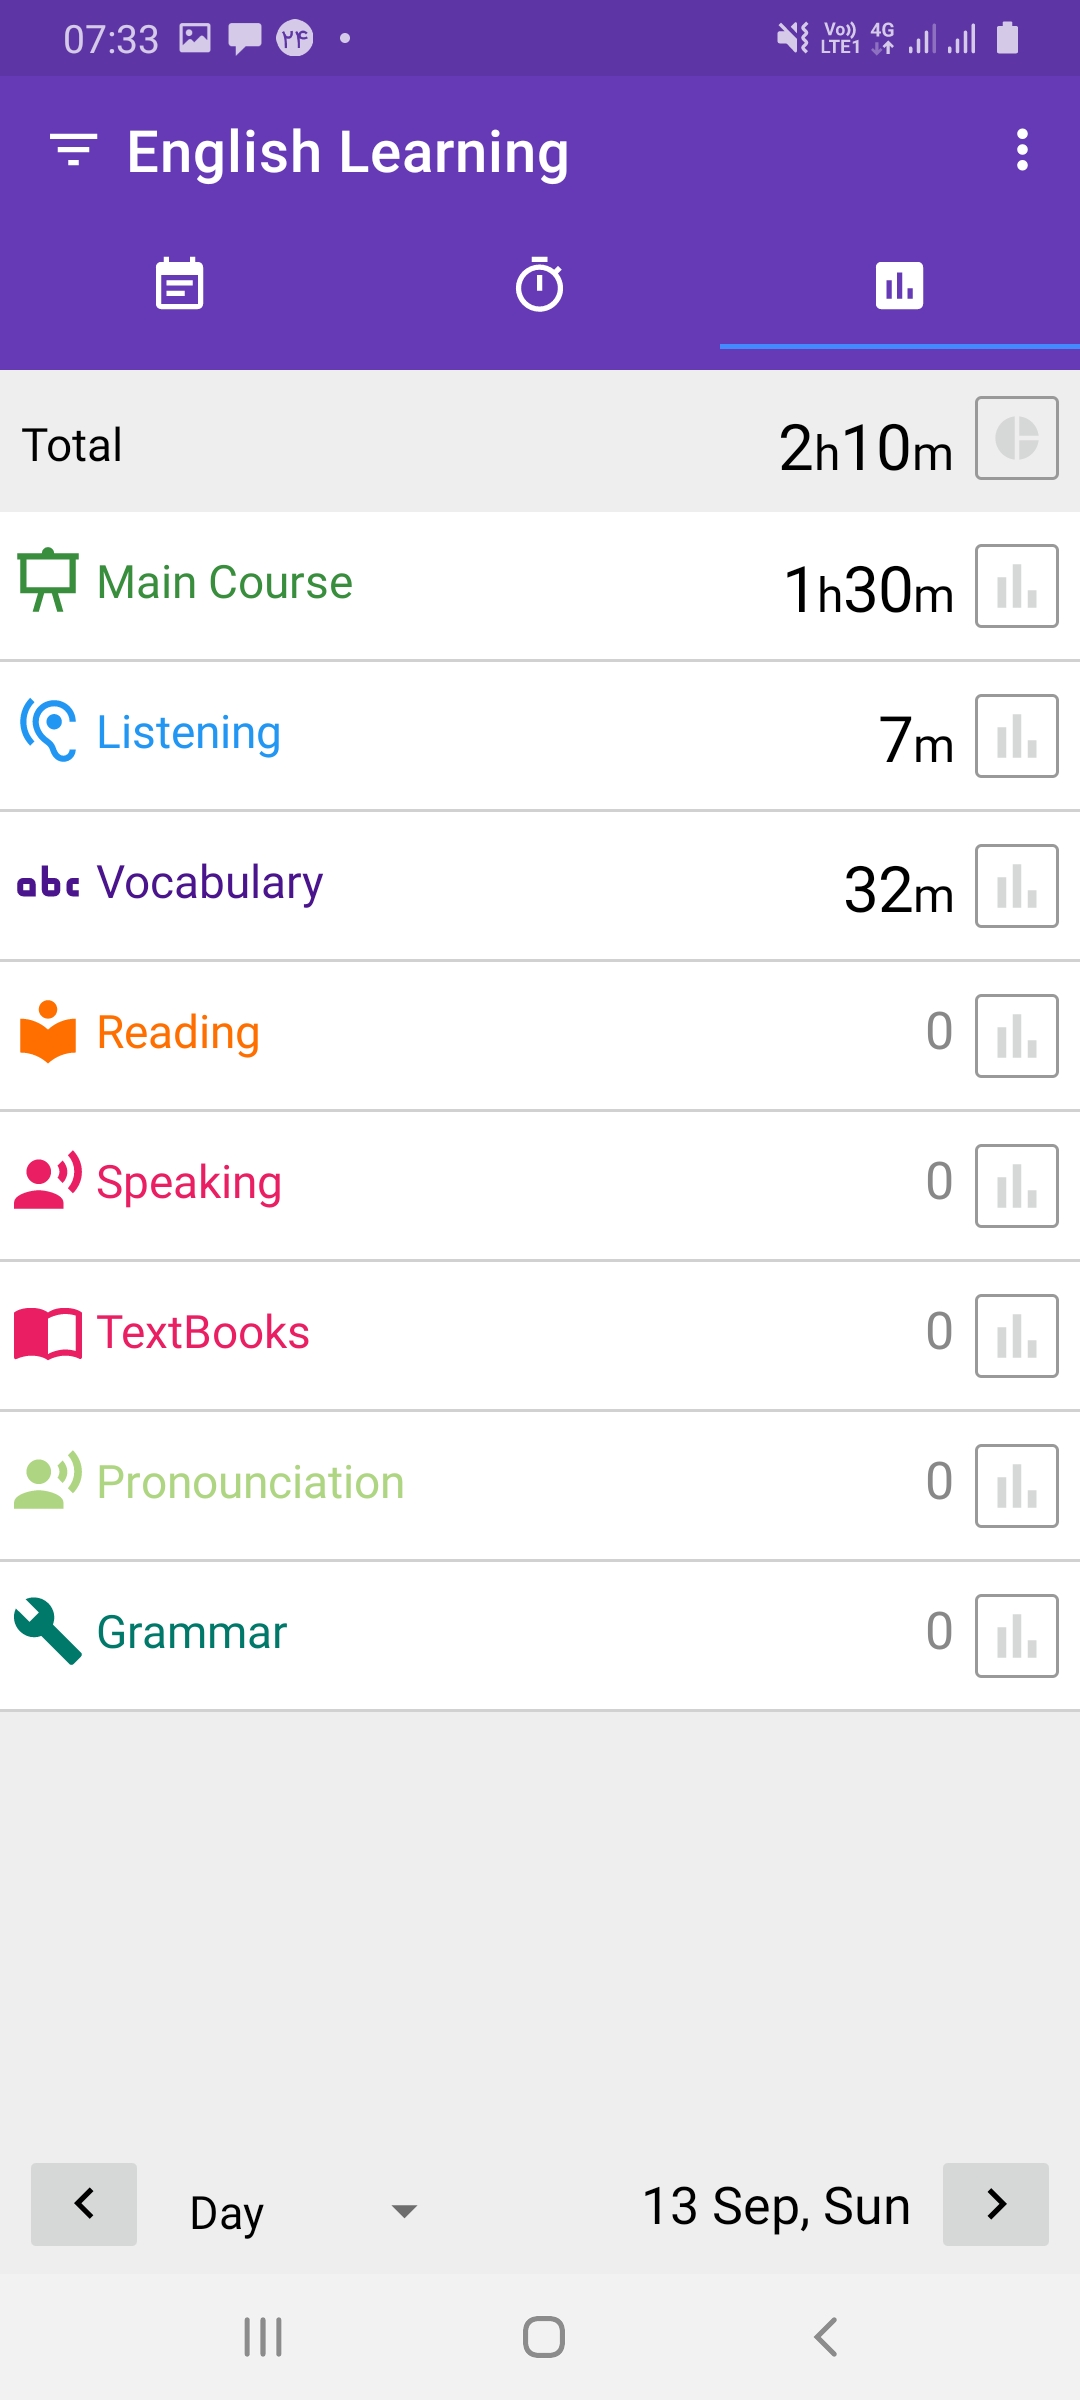This screenshot has width=1080, height=2400.
Task: Tap the English Learning title
Action: pos(348,153)
